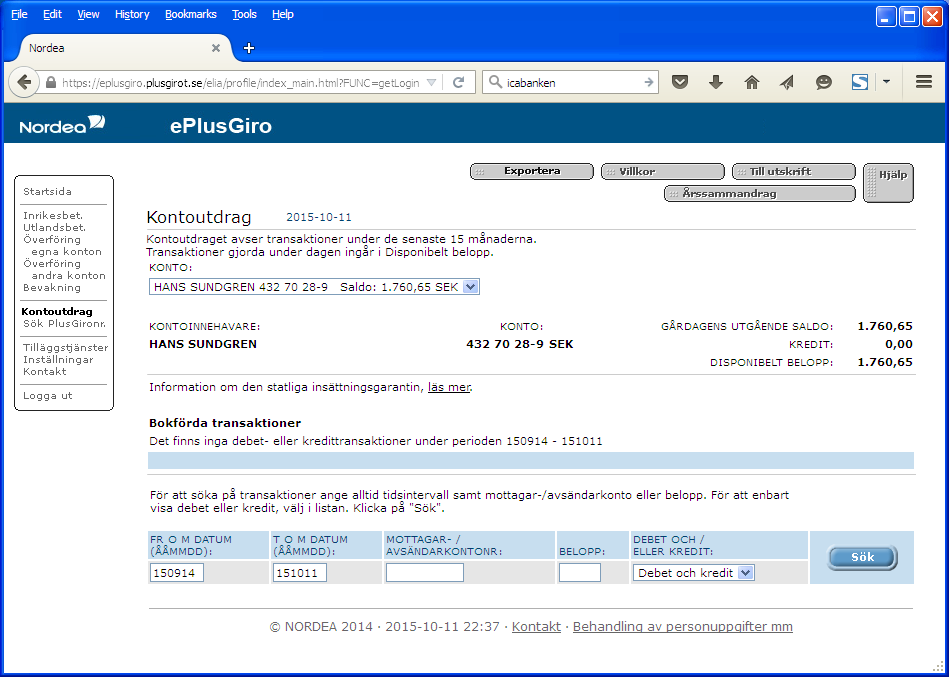The image size is (949, 677).
Task: Click the padlock site security icon
Action: [x=51, y=82]
